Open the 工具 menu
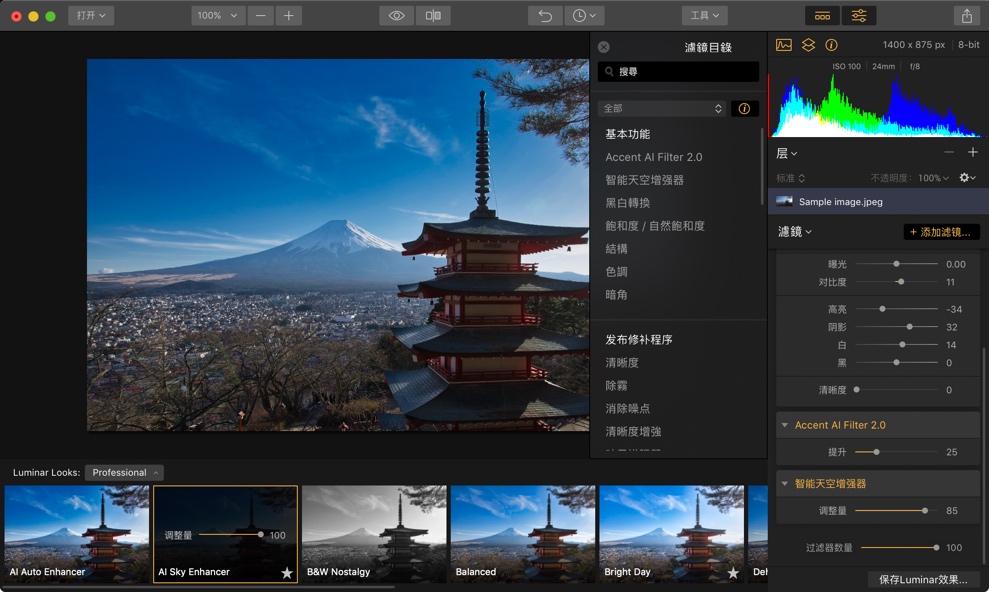 pos(706,15)
